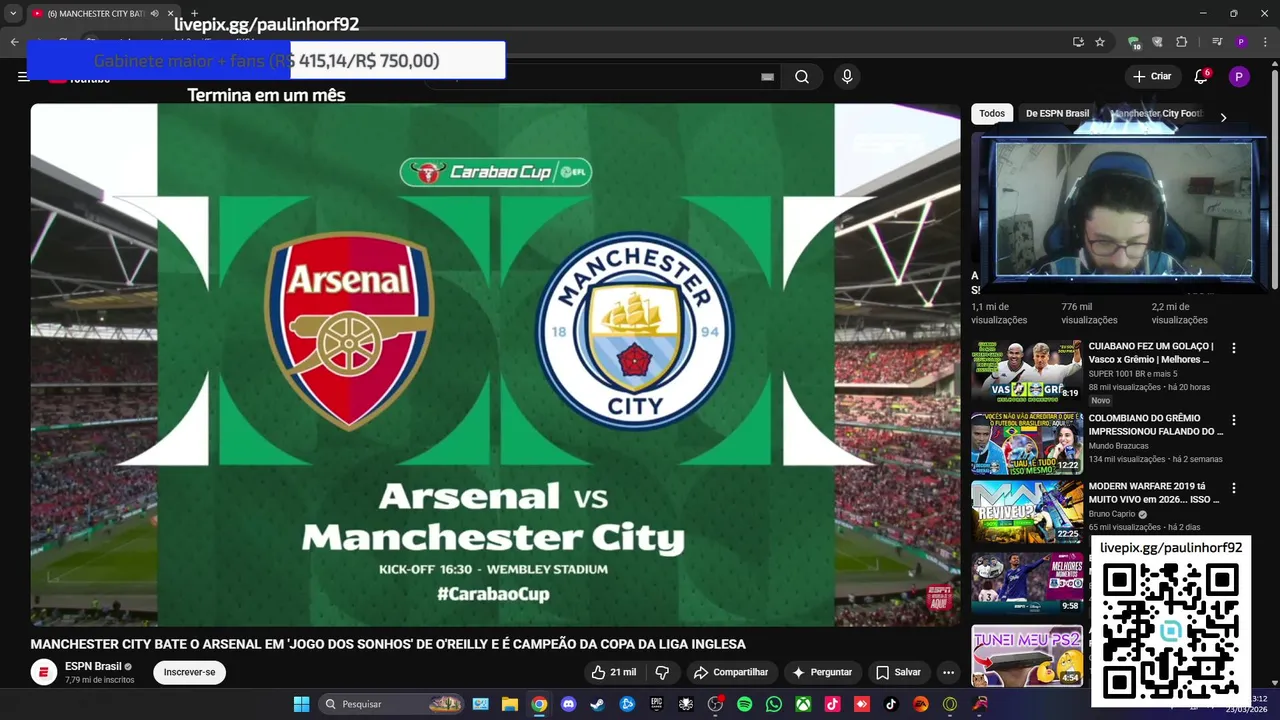Open options menu for CUIABANO FEZ UM GOLAÇO video
Screen dimensions: 1280x720
click(1233, 348)
